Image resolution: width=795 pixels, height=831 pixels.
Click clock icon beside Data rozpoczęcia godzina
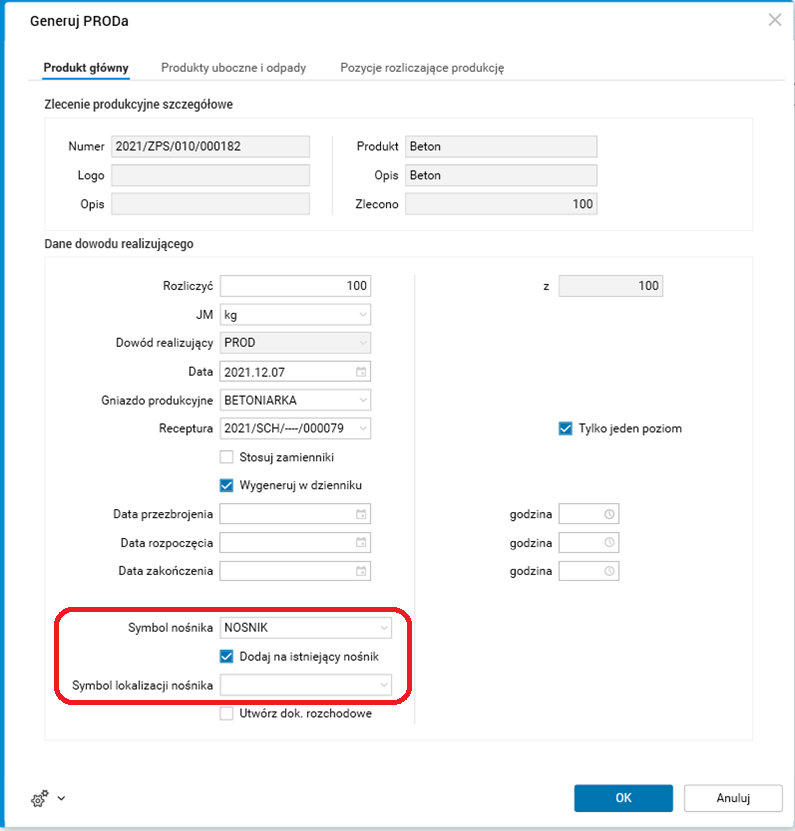pyautogui.click(x=608, y=543)
